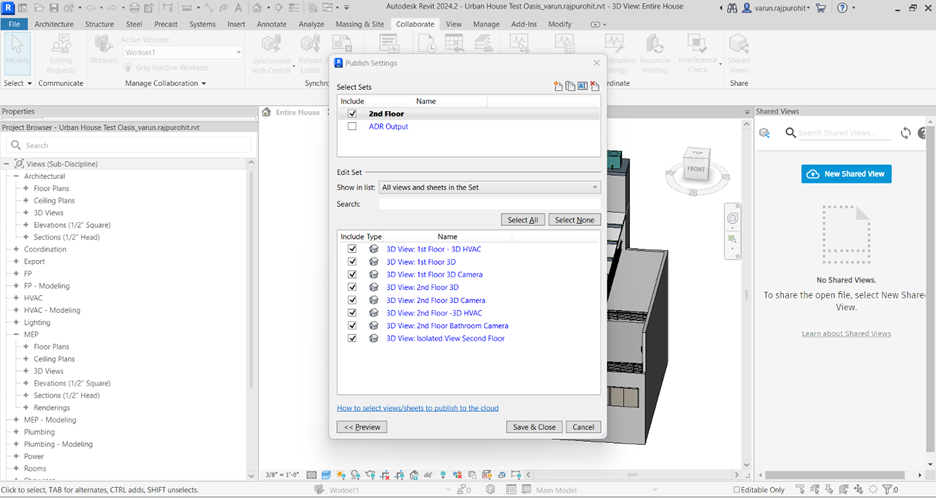Click Detail Level icon in view control bar
Screen dimensions: 936x498
click(x=312, y=475)
